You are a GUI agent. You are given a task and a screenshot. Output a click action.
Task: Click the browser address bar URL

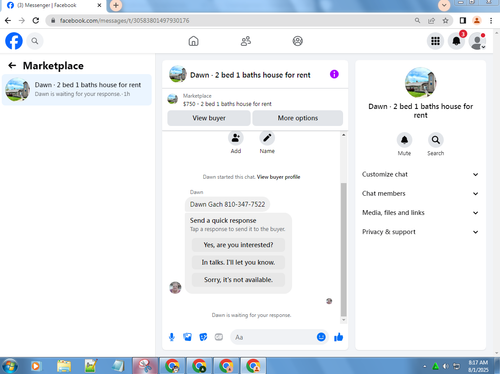tap(125, 21)
